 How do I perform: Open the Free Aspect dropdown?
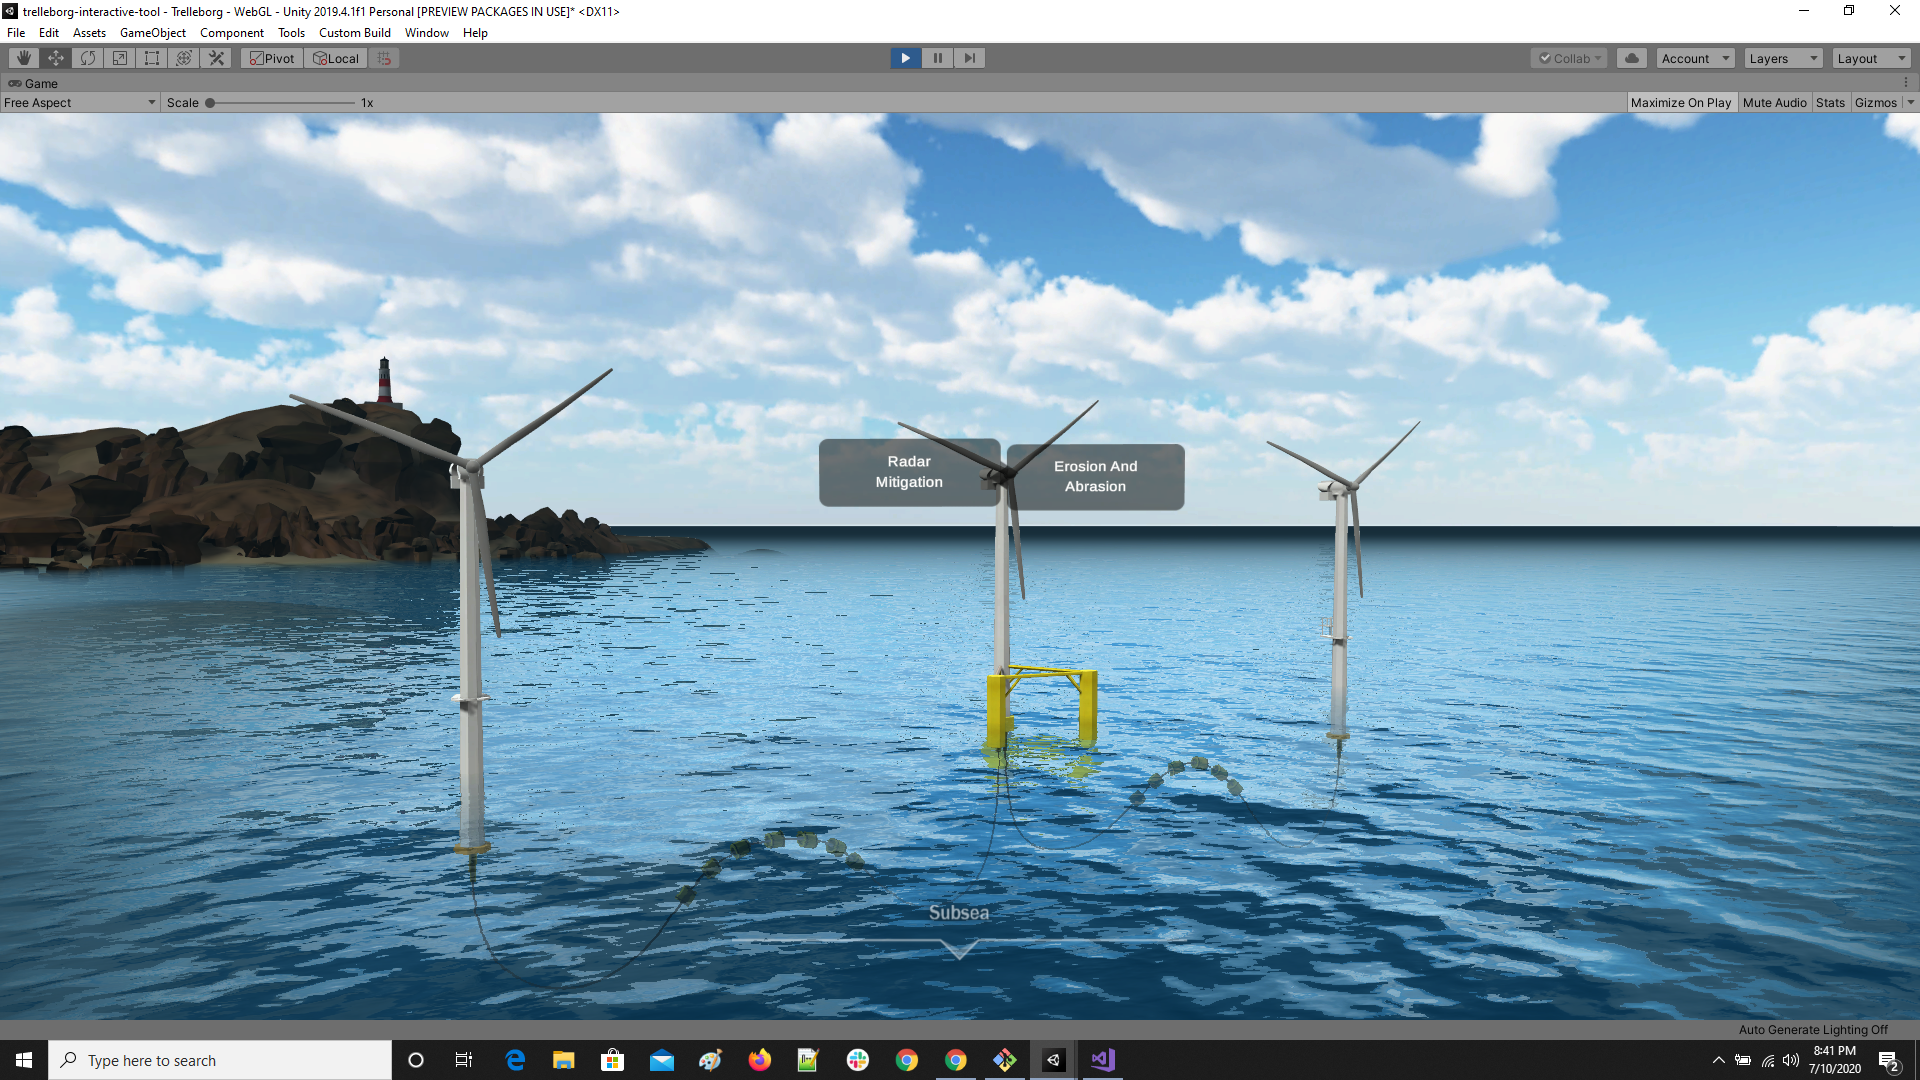(x=80, y=102)
